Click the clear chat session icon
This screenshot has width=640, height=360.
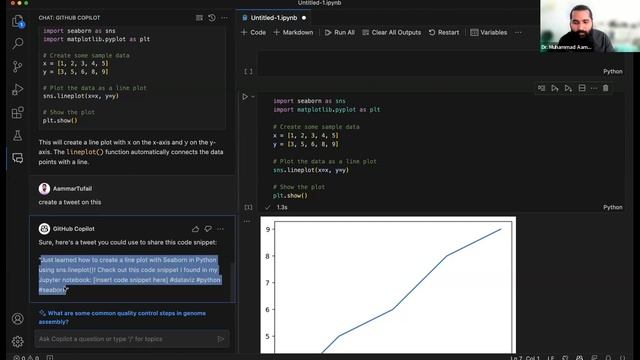tap(199, 18)
